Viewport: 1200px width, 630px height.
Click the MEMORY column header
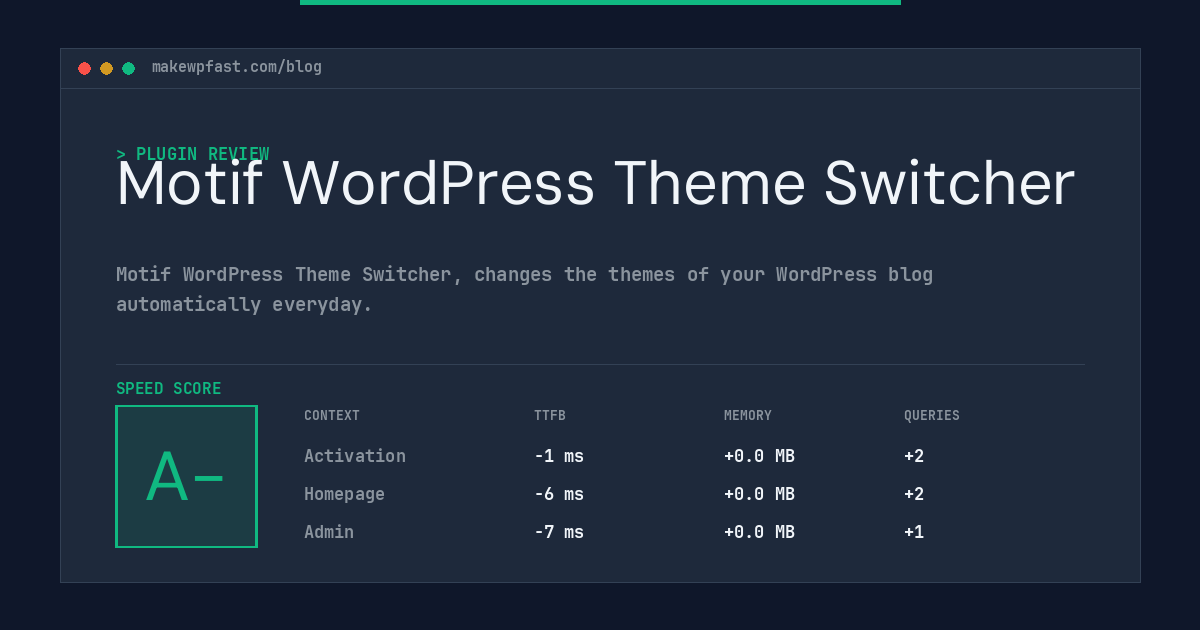click(x=748, y=415)
